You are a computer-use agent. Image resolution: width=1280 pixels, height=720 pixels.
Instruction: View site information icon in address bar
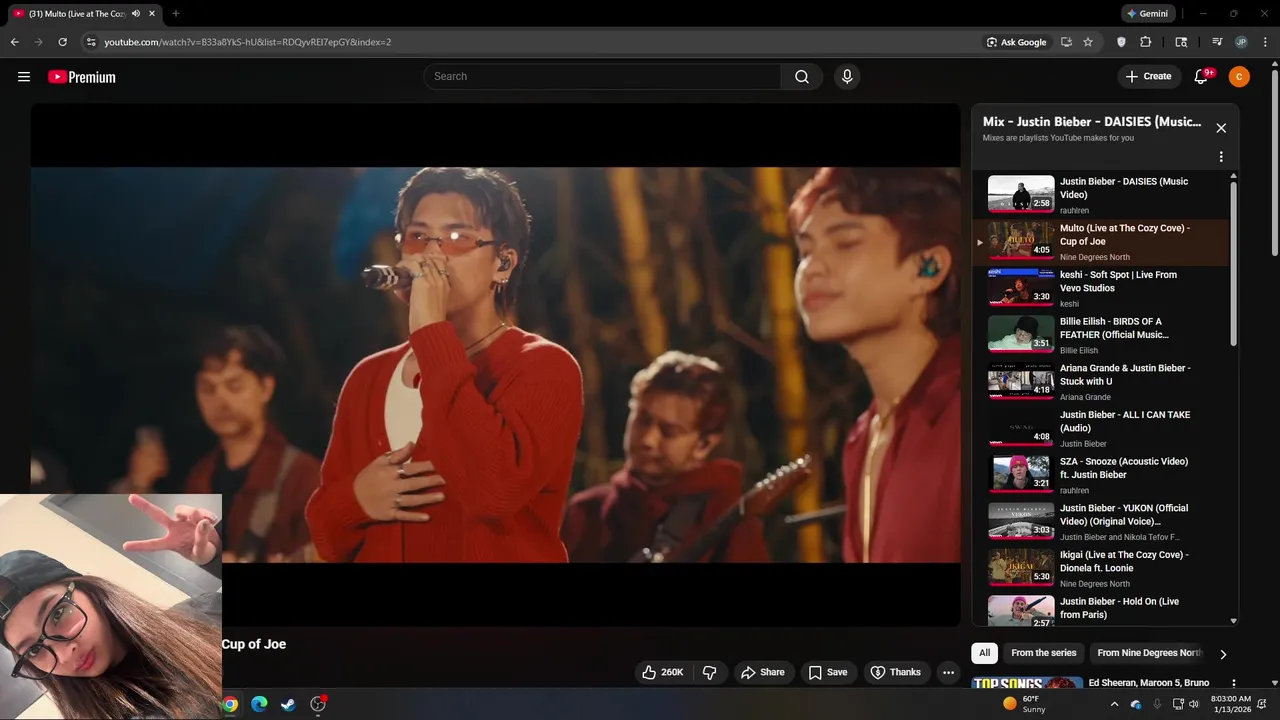[91, 42]
